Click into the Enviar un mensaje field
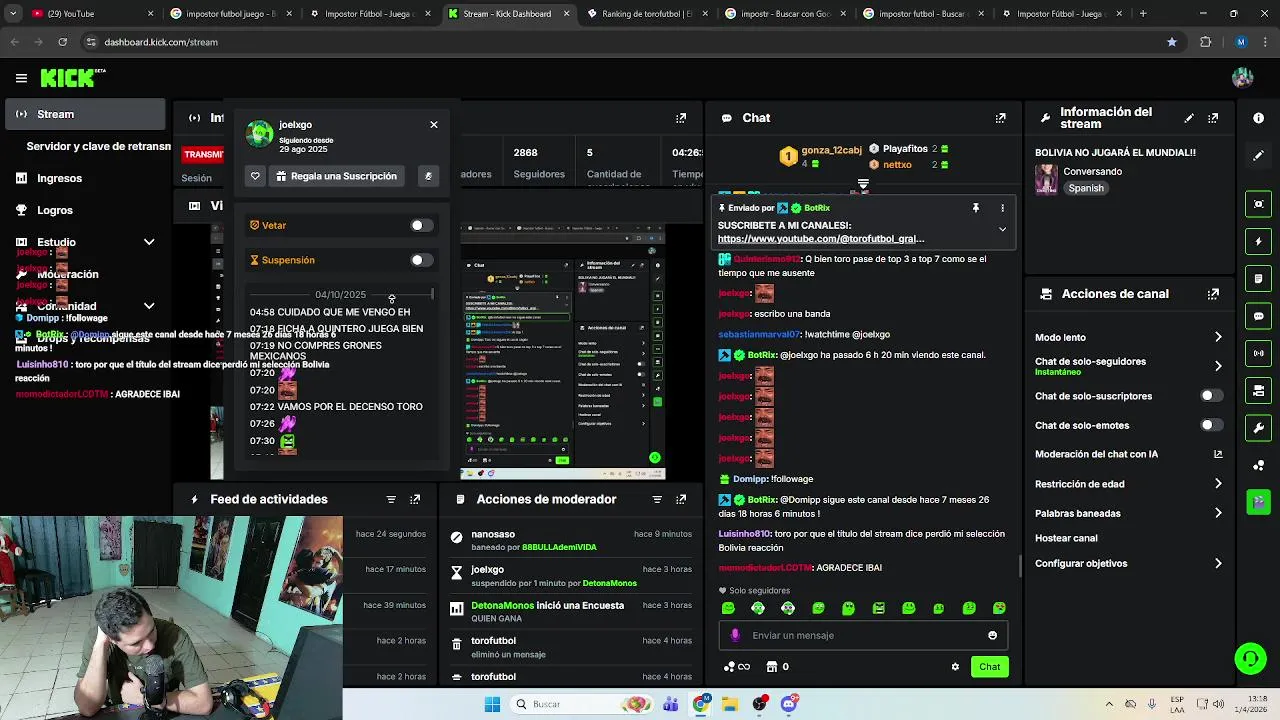 865,635
